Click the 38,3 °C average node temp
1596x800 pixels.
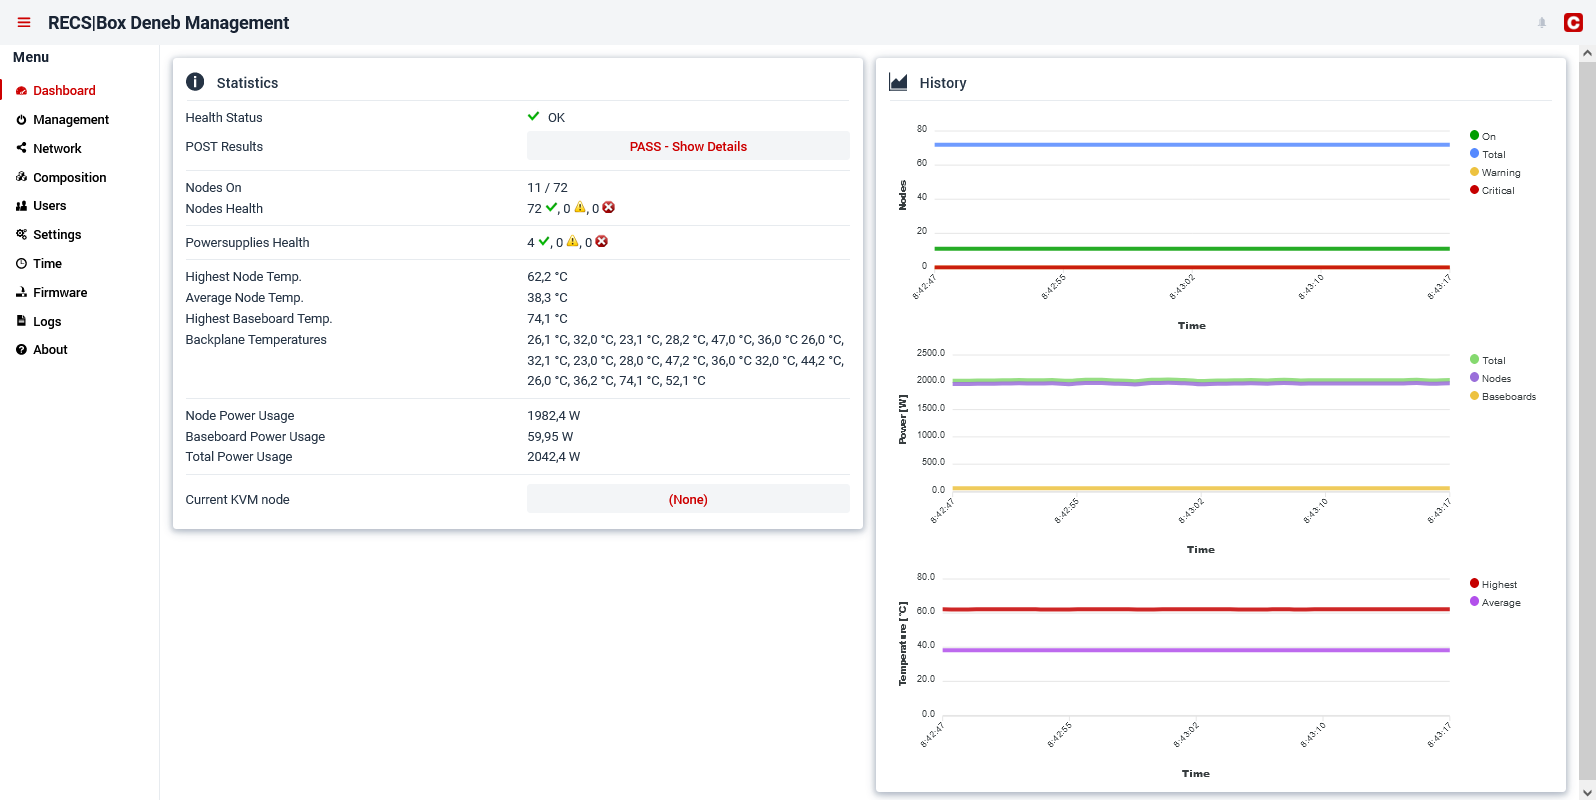point(547,298)
